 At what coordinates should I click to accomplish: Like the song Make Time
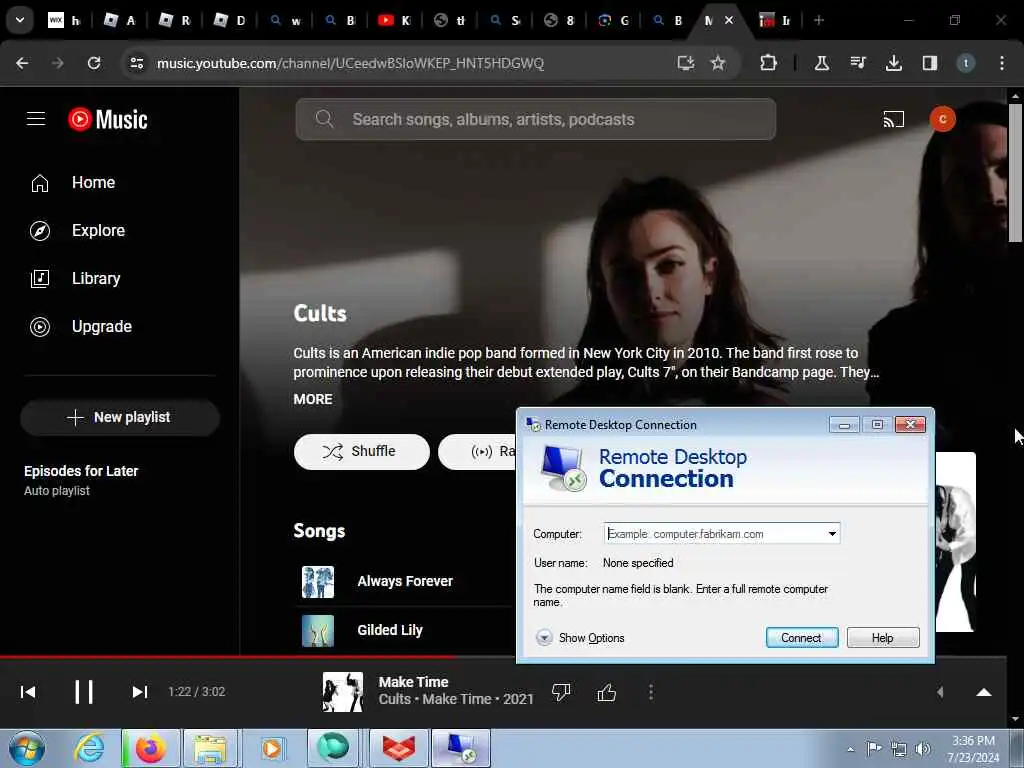coord(607,692)
